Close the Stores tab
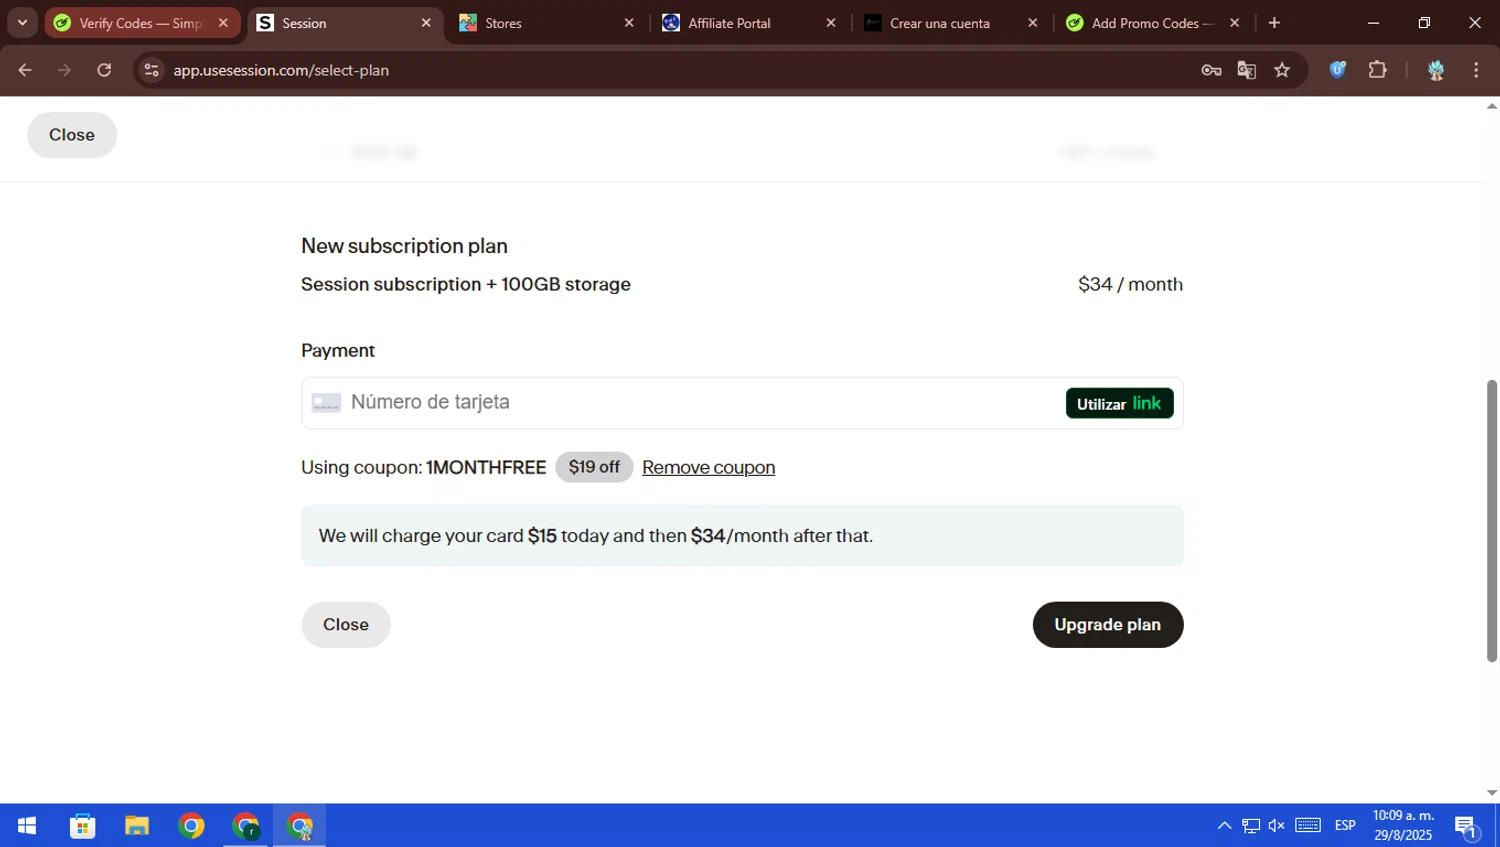Viewport: 1500px width, 847px height. [629, 23]
